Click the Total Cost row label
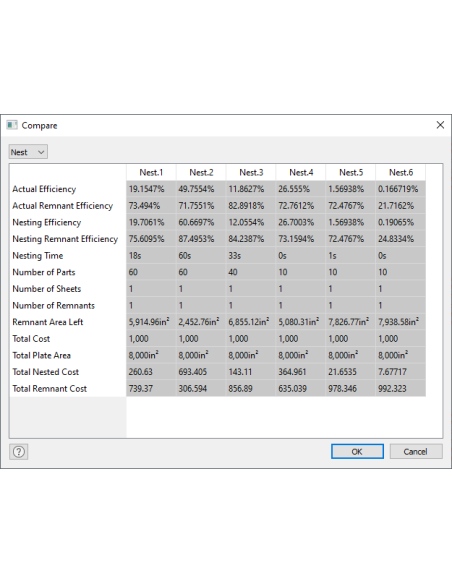 [x=31, y=339]
